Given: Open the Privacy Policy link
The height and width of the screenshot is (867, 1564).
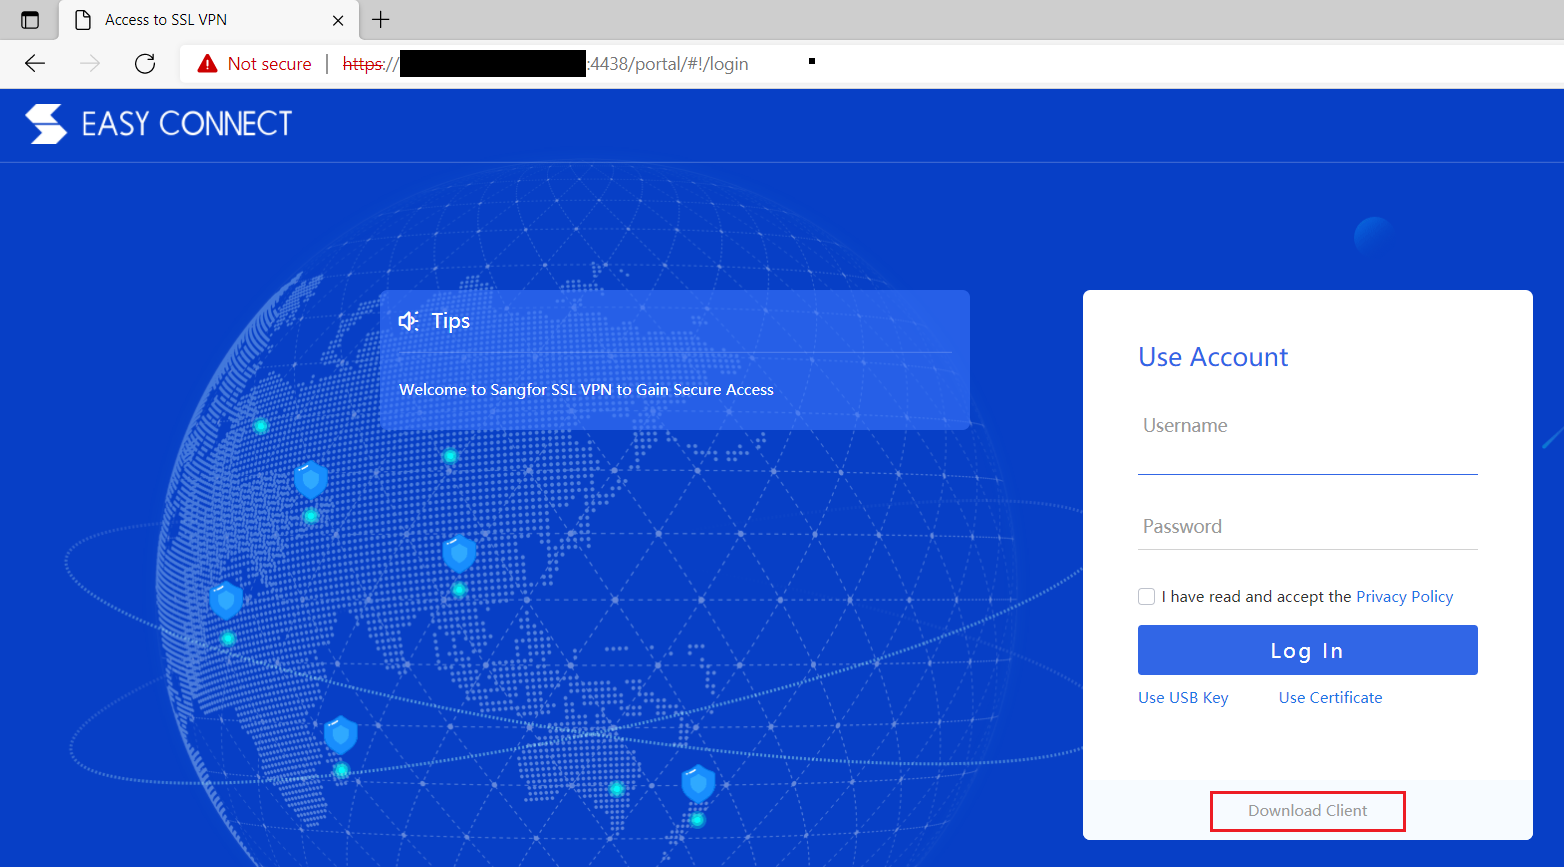Looking at the screenshot, I should pyautogui.click(x=1404, y=596).
